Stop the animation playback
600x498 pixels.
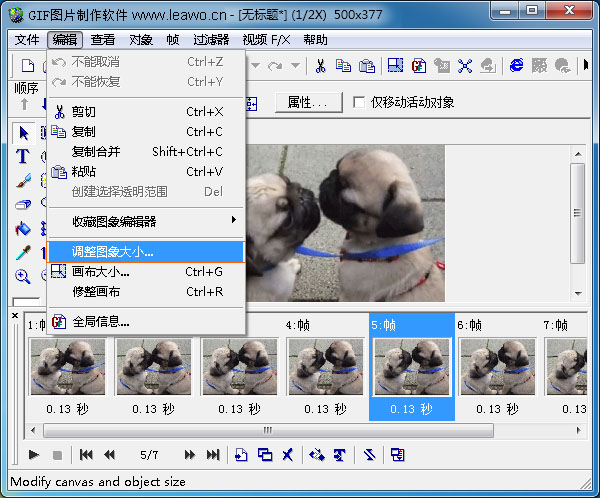(x=57, y=455)
